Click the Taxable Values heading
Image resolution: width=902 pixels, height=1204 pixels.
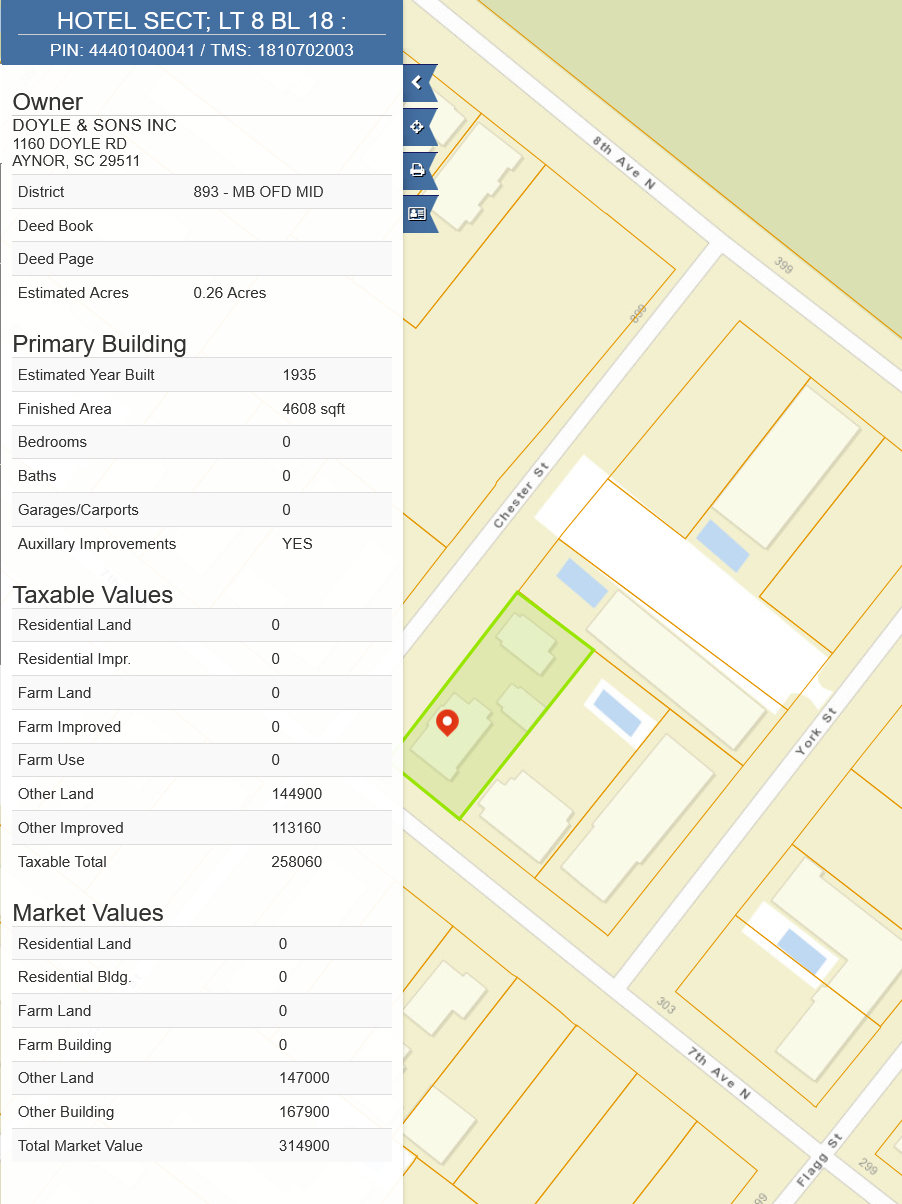[x=92, y=595]
